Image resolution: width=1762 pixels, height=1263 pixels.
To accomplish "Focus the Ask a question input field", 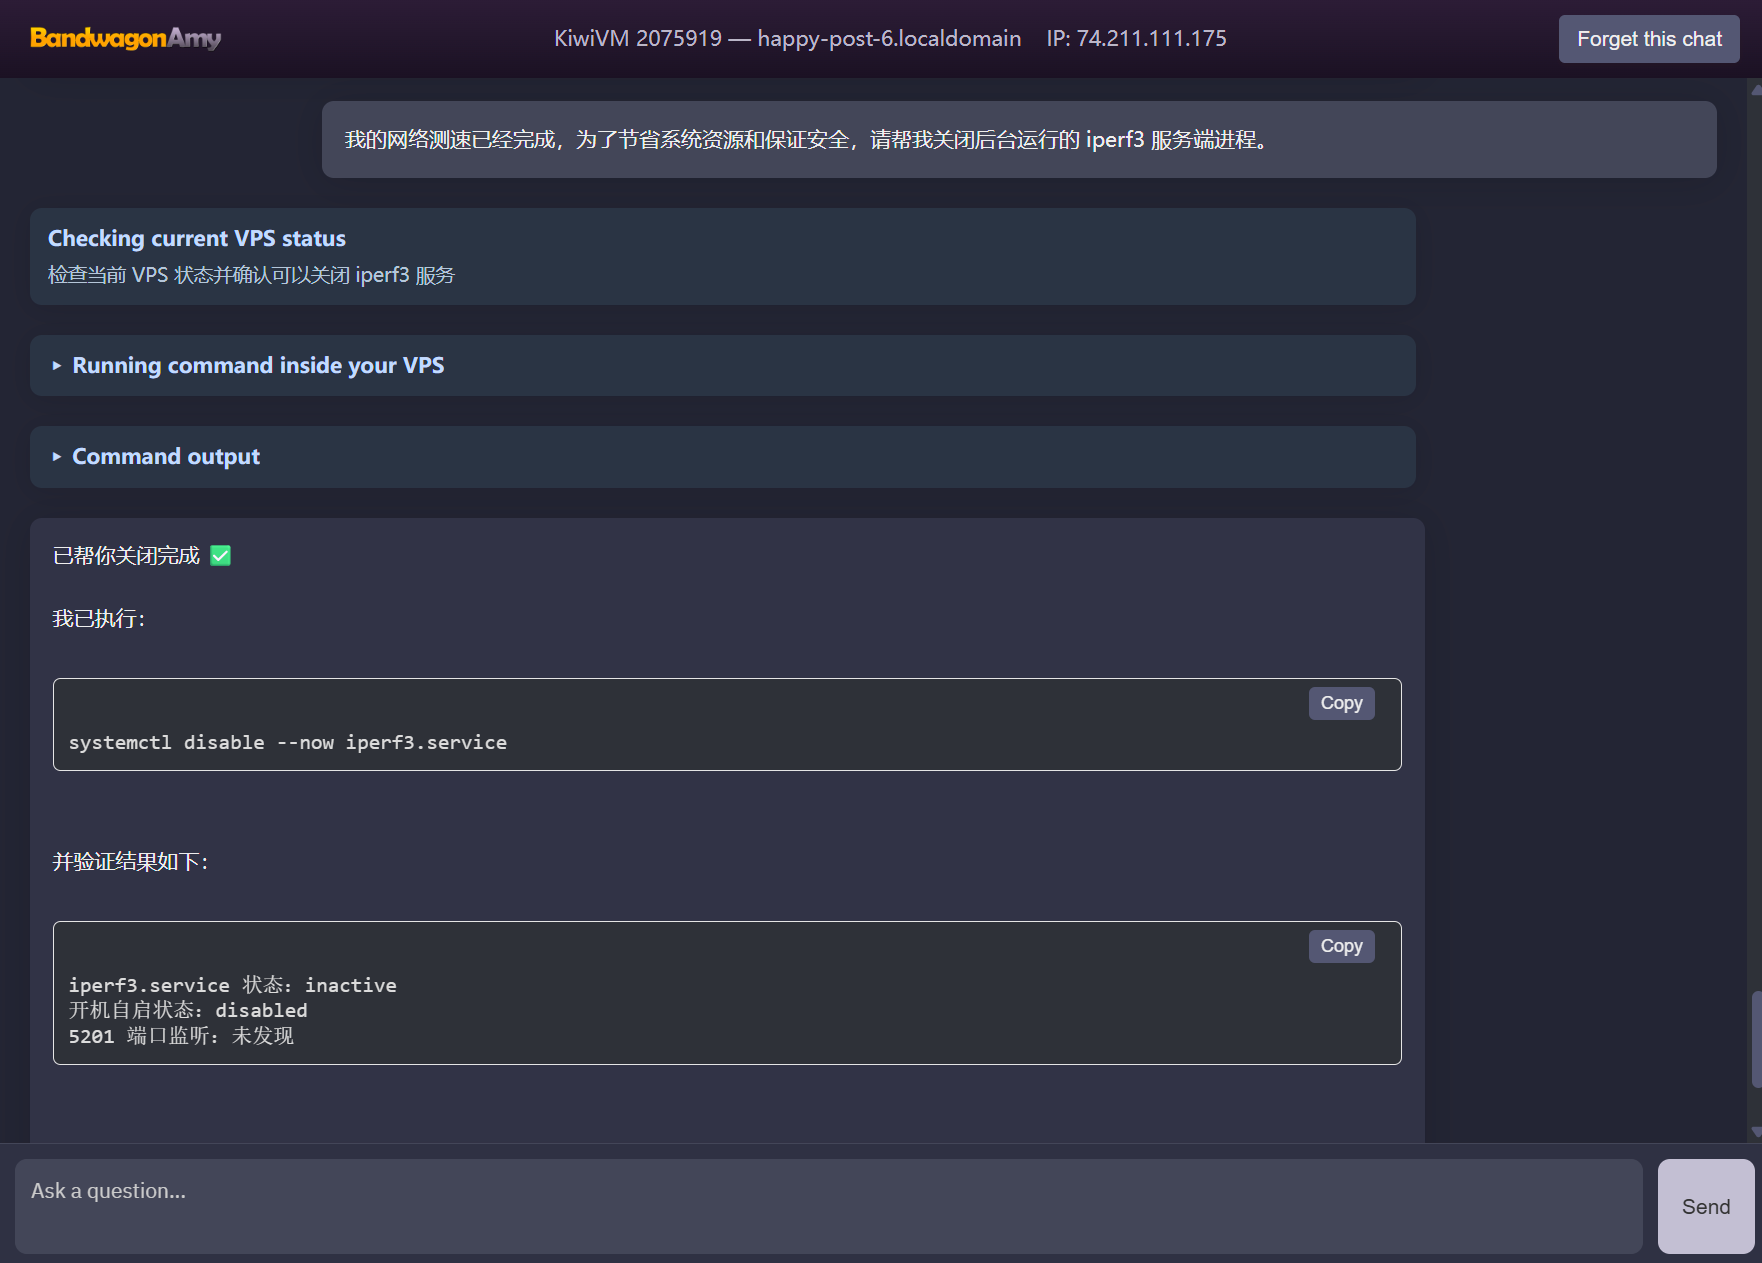I will click(828, 1206).
